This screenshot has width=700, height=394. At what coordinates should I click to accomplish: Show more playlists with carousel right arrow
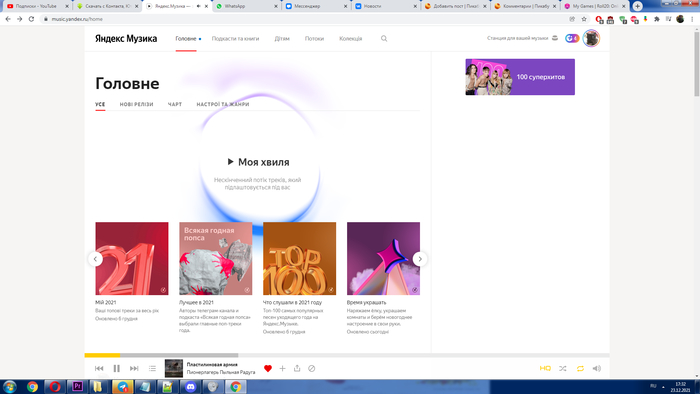420,259
